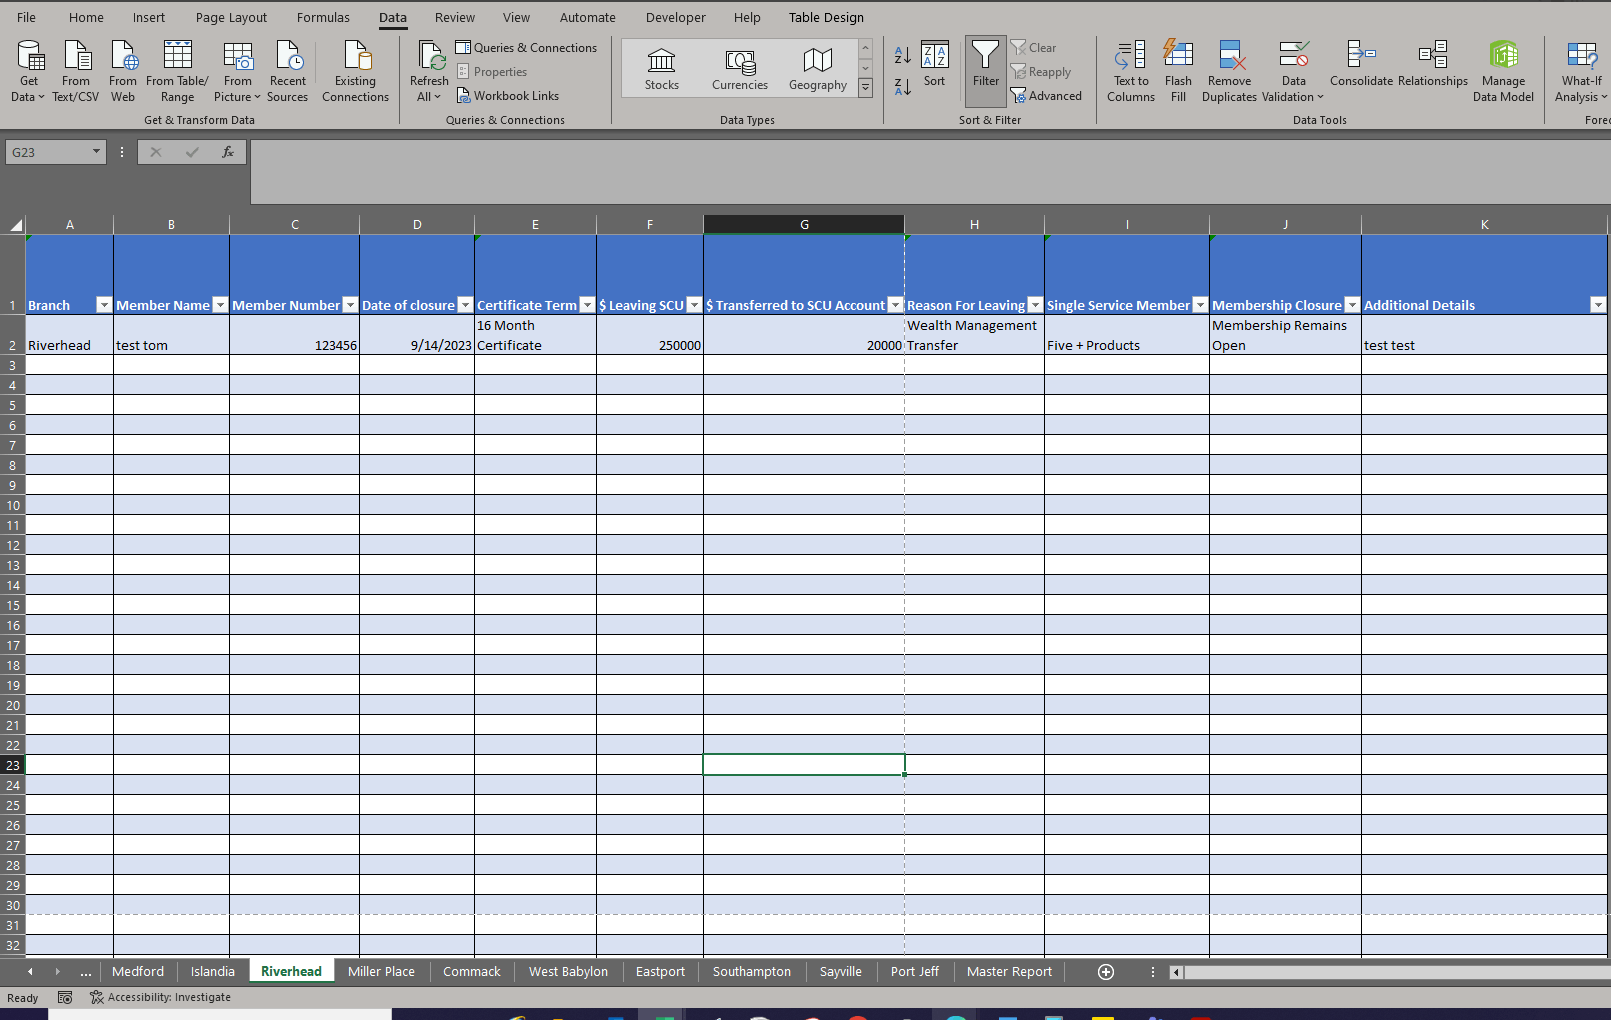Expand Membership Closure filter dropdown
This screenshot has width=1611, height=1020.
[1352, 305]
